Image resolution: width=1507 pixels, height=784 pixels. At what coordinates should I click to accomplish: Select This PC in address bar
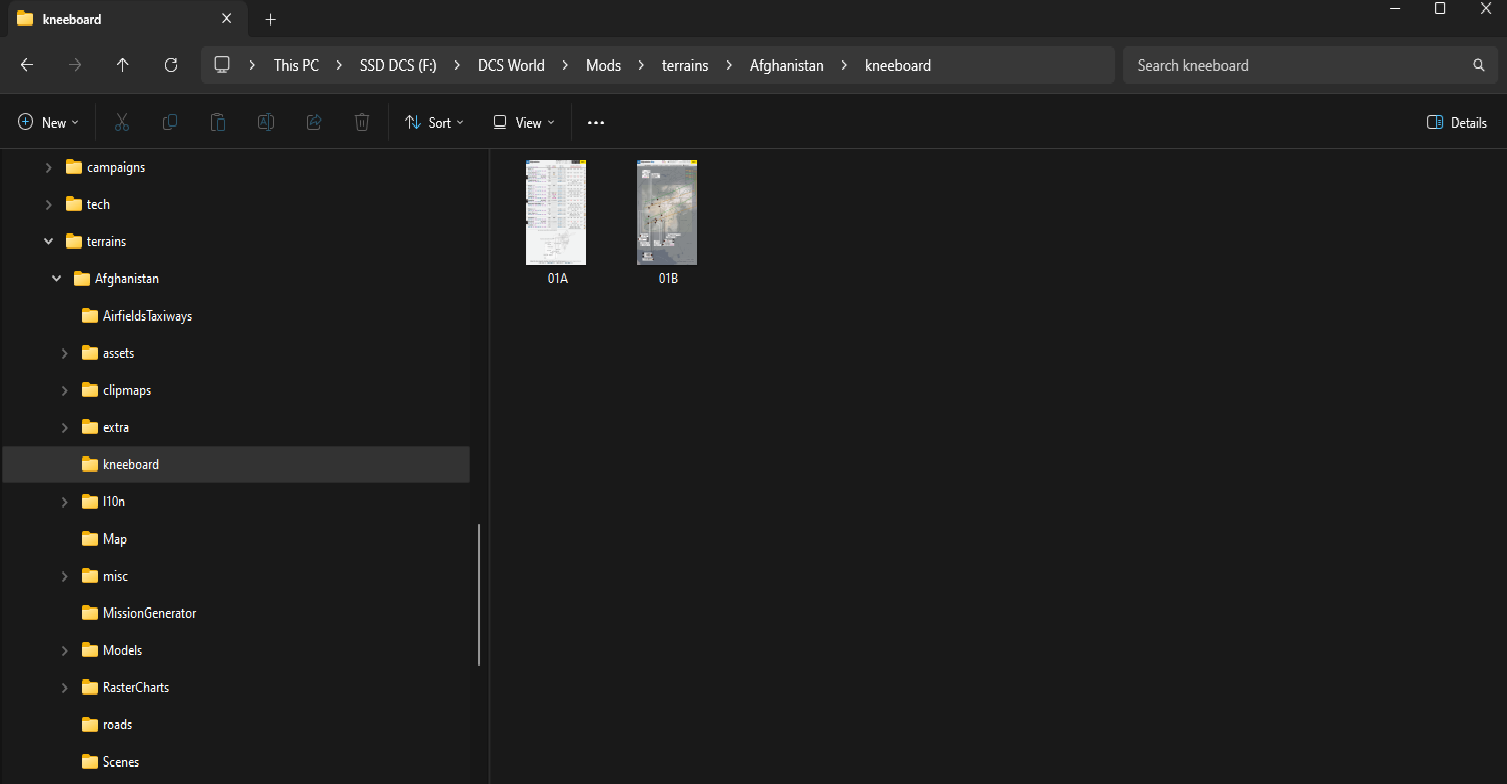296,65
